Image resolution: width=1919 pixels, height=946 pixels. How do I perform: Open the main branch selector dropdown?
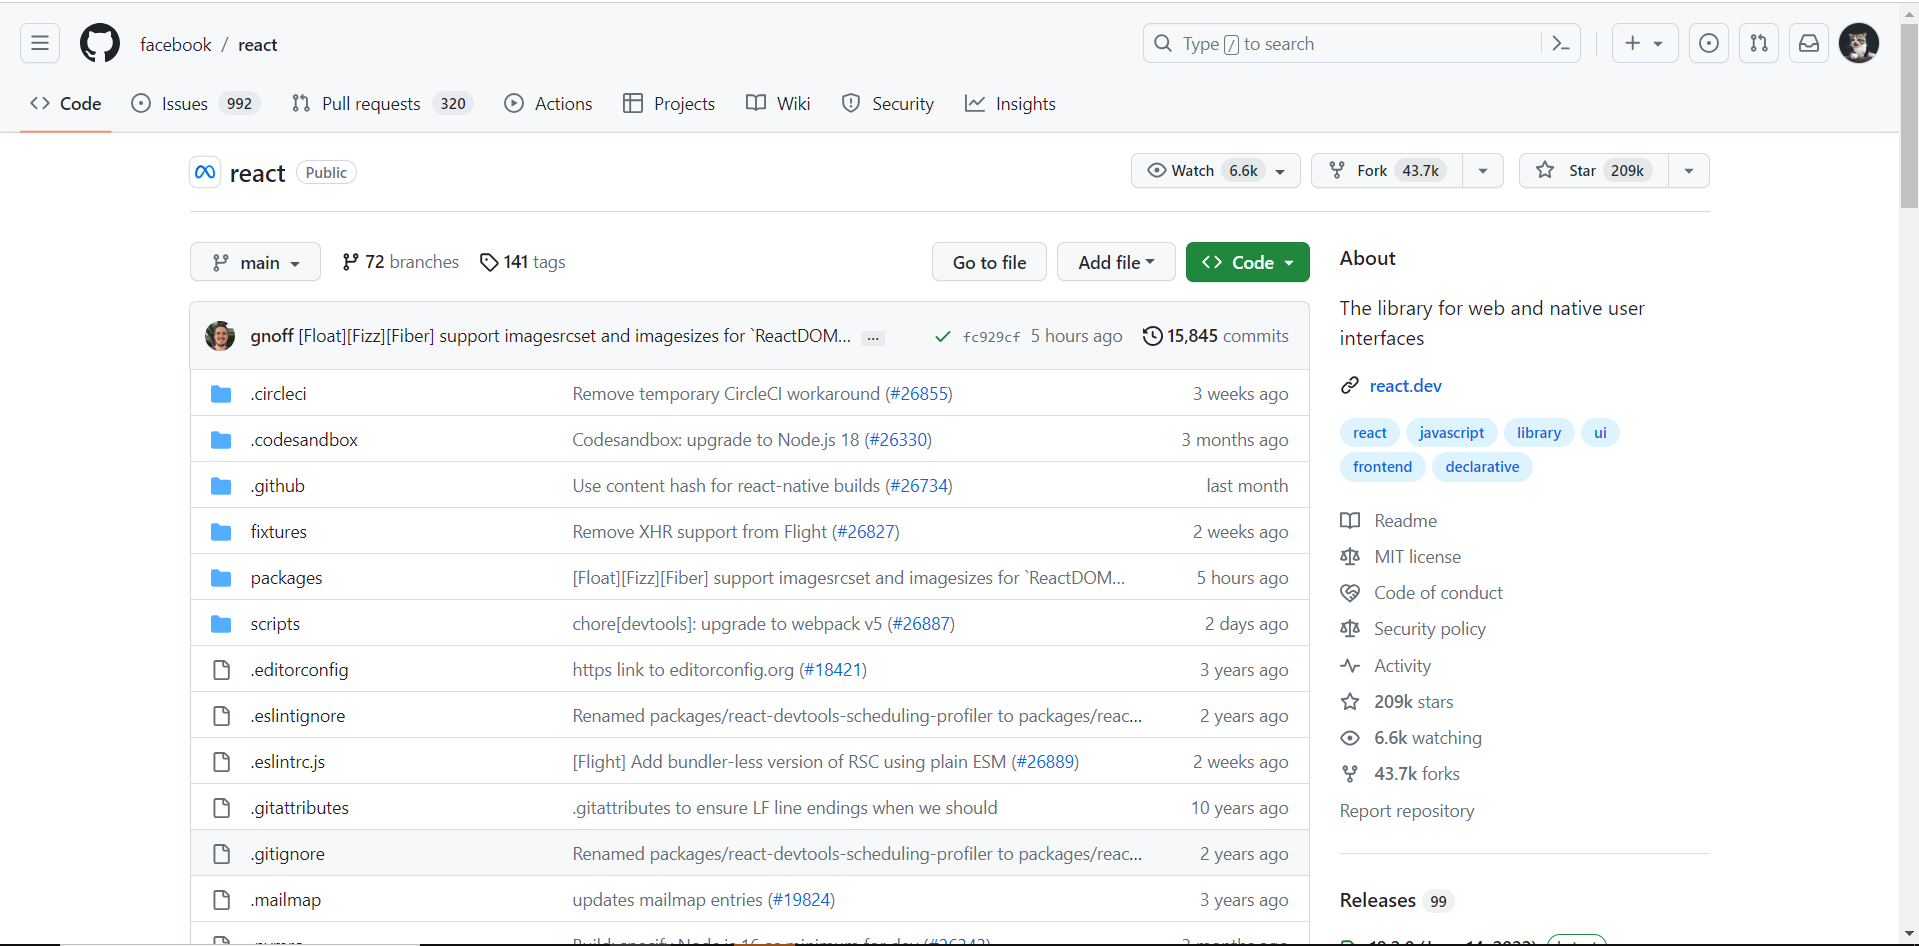tap(255, 262)
